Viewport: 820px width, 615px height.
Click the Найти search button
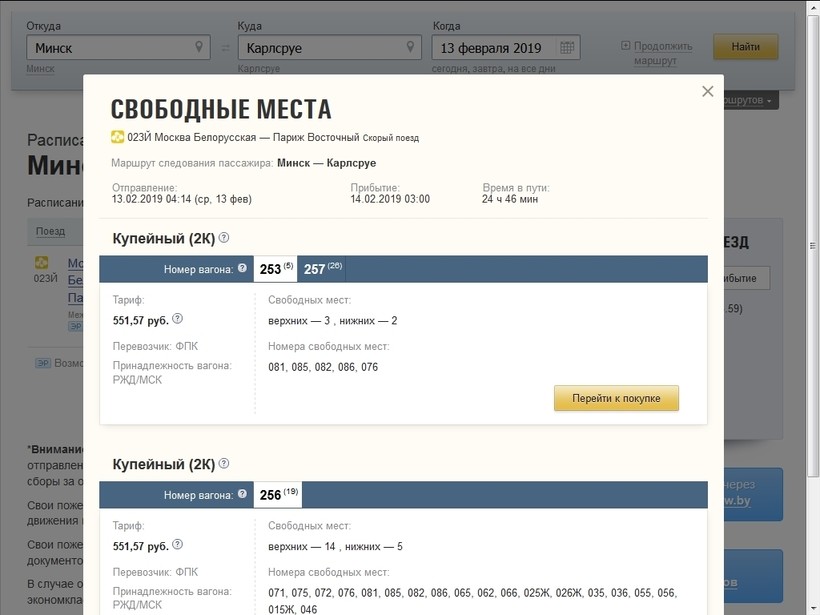(745, 46)
